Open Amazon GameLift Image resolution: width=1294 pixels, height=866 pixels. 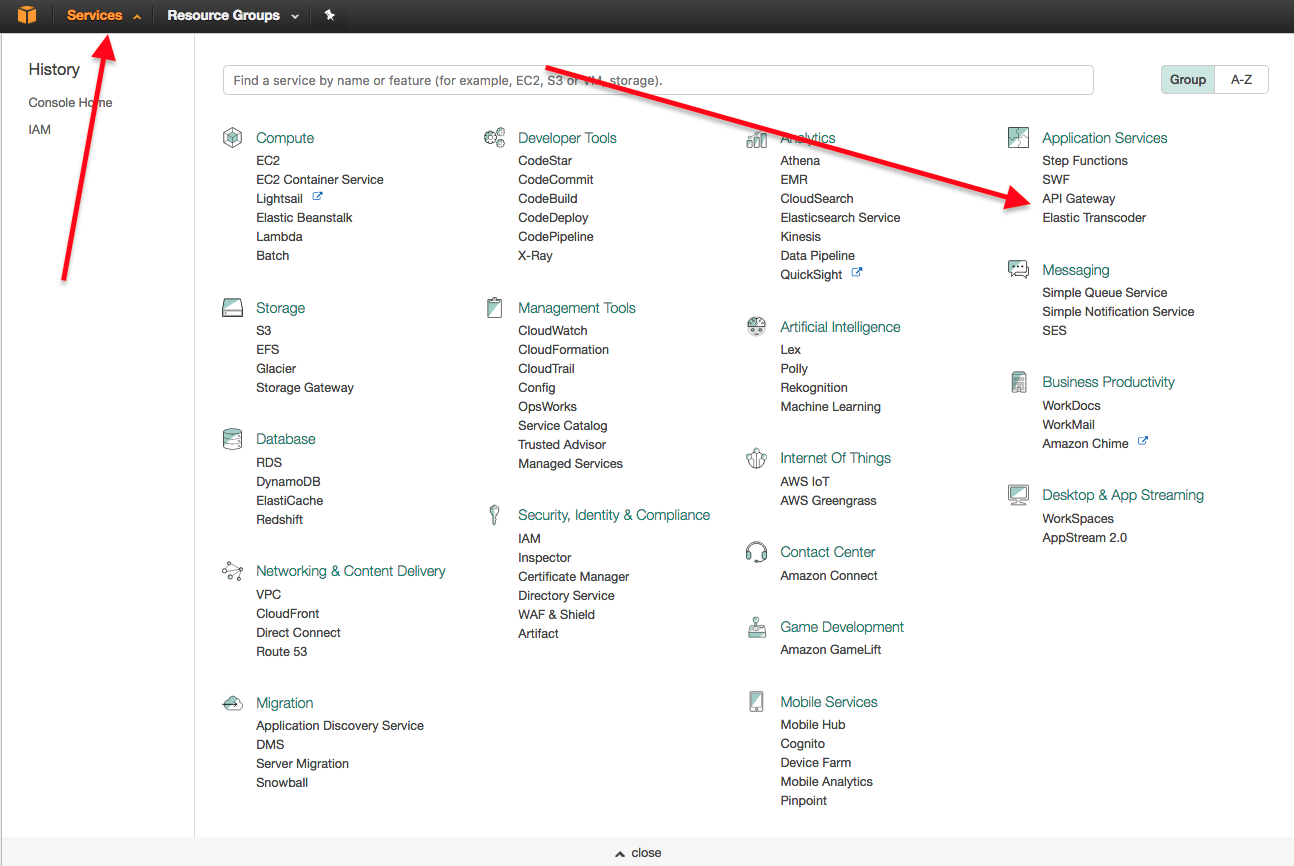coord(831,650)
